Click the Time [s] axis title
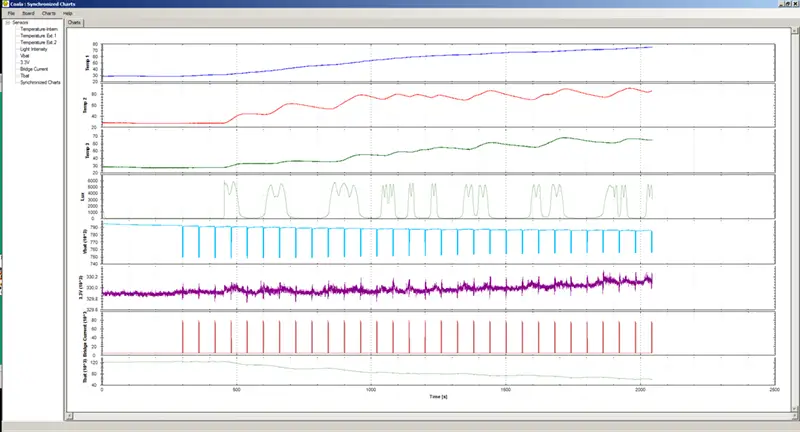Viewport: 800px width, 432px height. click(438, 397)
